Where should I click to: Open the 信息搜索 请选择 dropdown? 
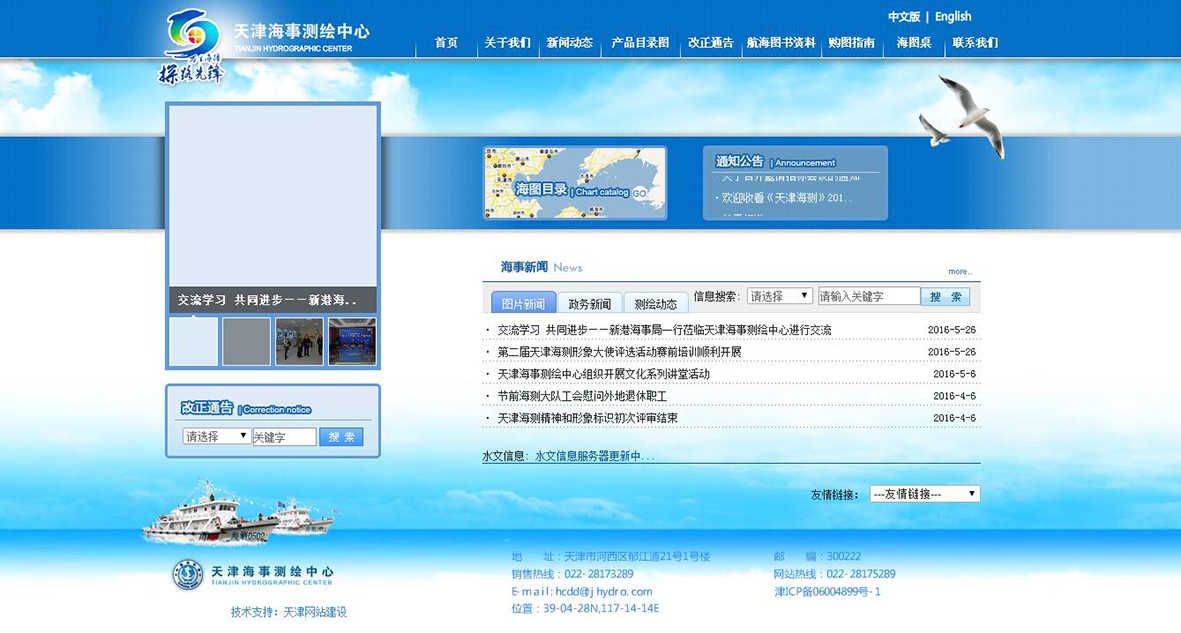click(780, 296)
